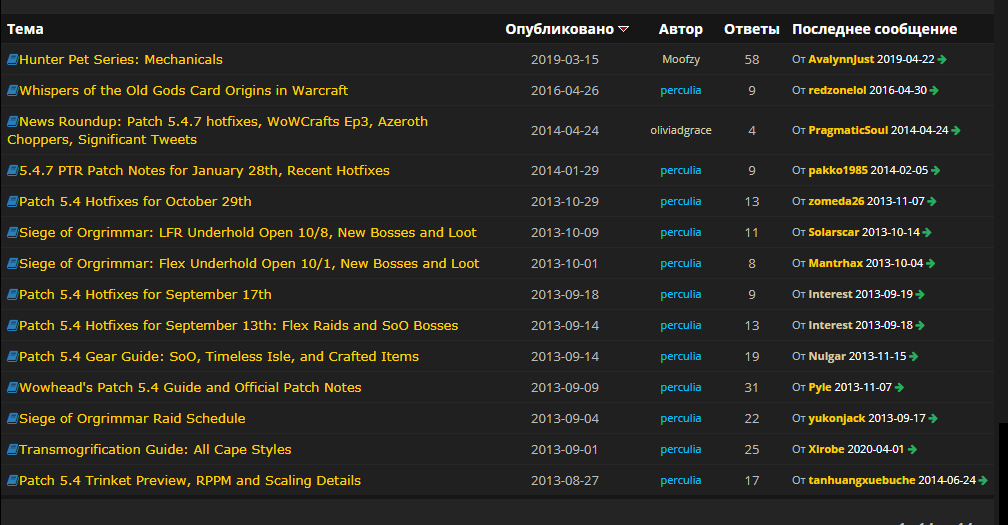The height and width of the screenshot is (525, 1008).
Task: Click book icon beside Siege of Orgrimmar Raid Schedule
Action: pos(12,419)
